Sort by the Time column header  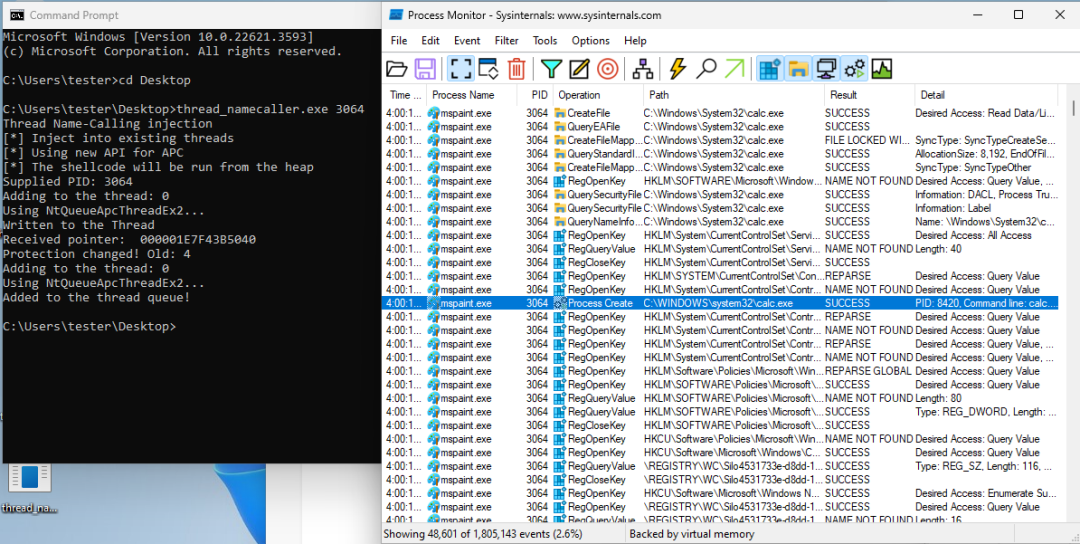(405, 95)
